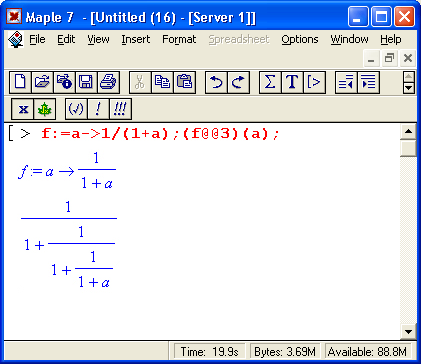The width and height of the screenshot is (421, 364).
Task: Click the New worksheet icon
Action: pos(20,82)
